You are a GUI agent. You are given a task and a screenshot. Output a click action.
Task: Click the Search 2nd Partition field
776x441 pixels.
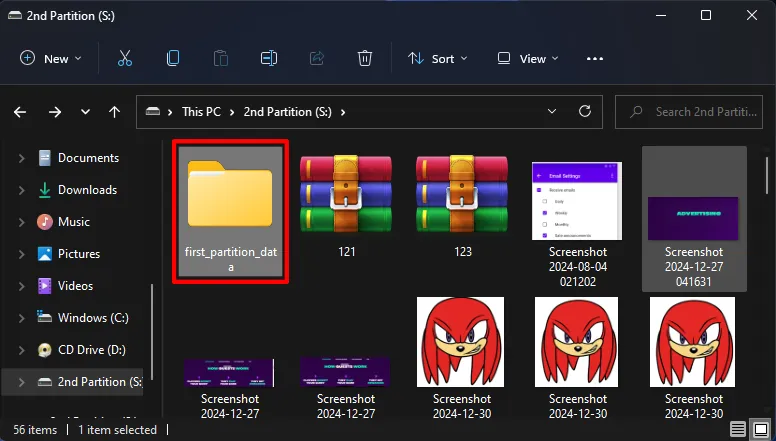(x=688, y=112)
